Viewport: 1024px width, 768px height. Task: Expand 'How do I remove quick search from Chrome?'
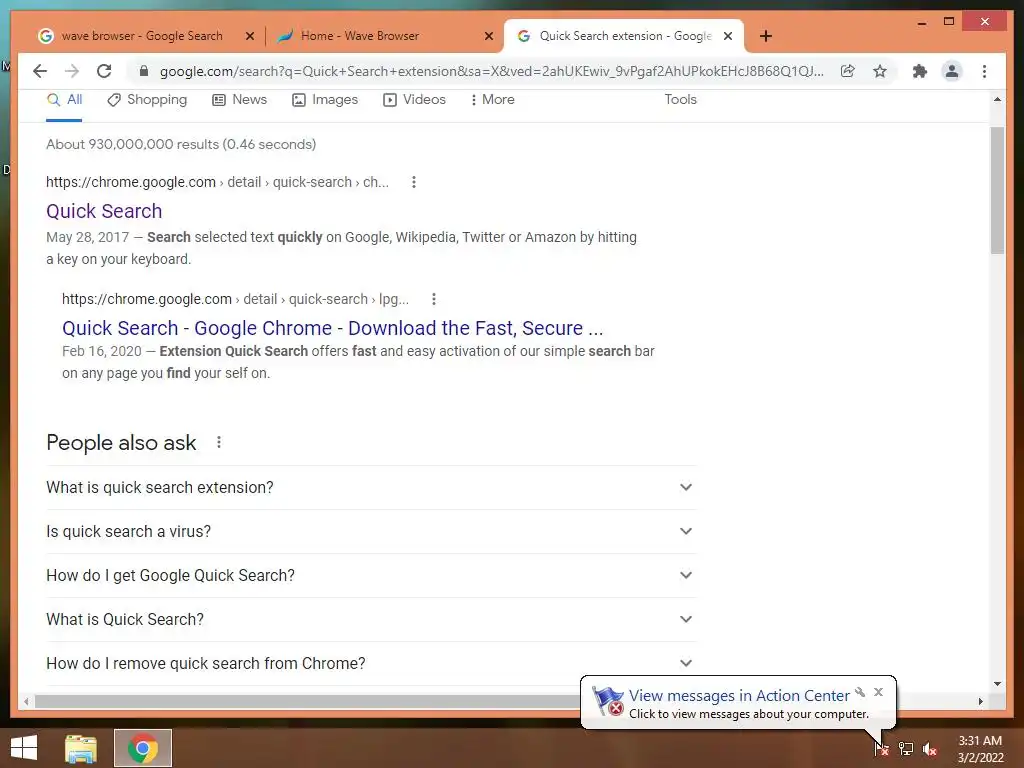point(371,664)
